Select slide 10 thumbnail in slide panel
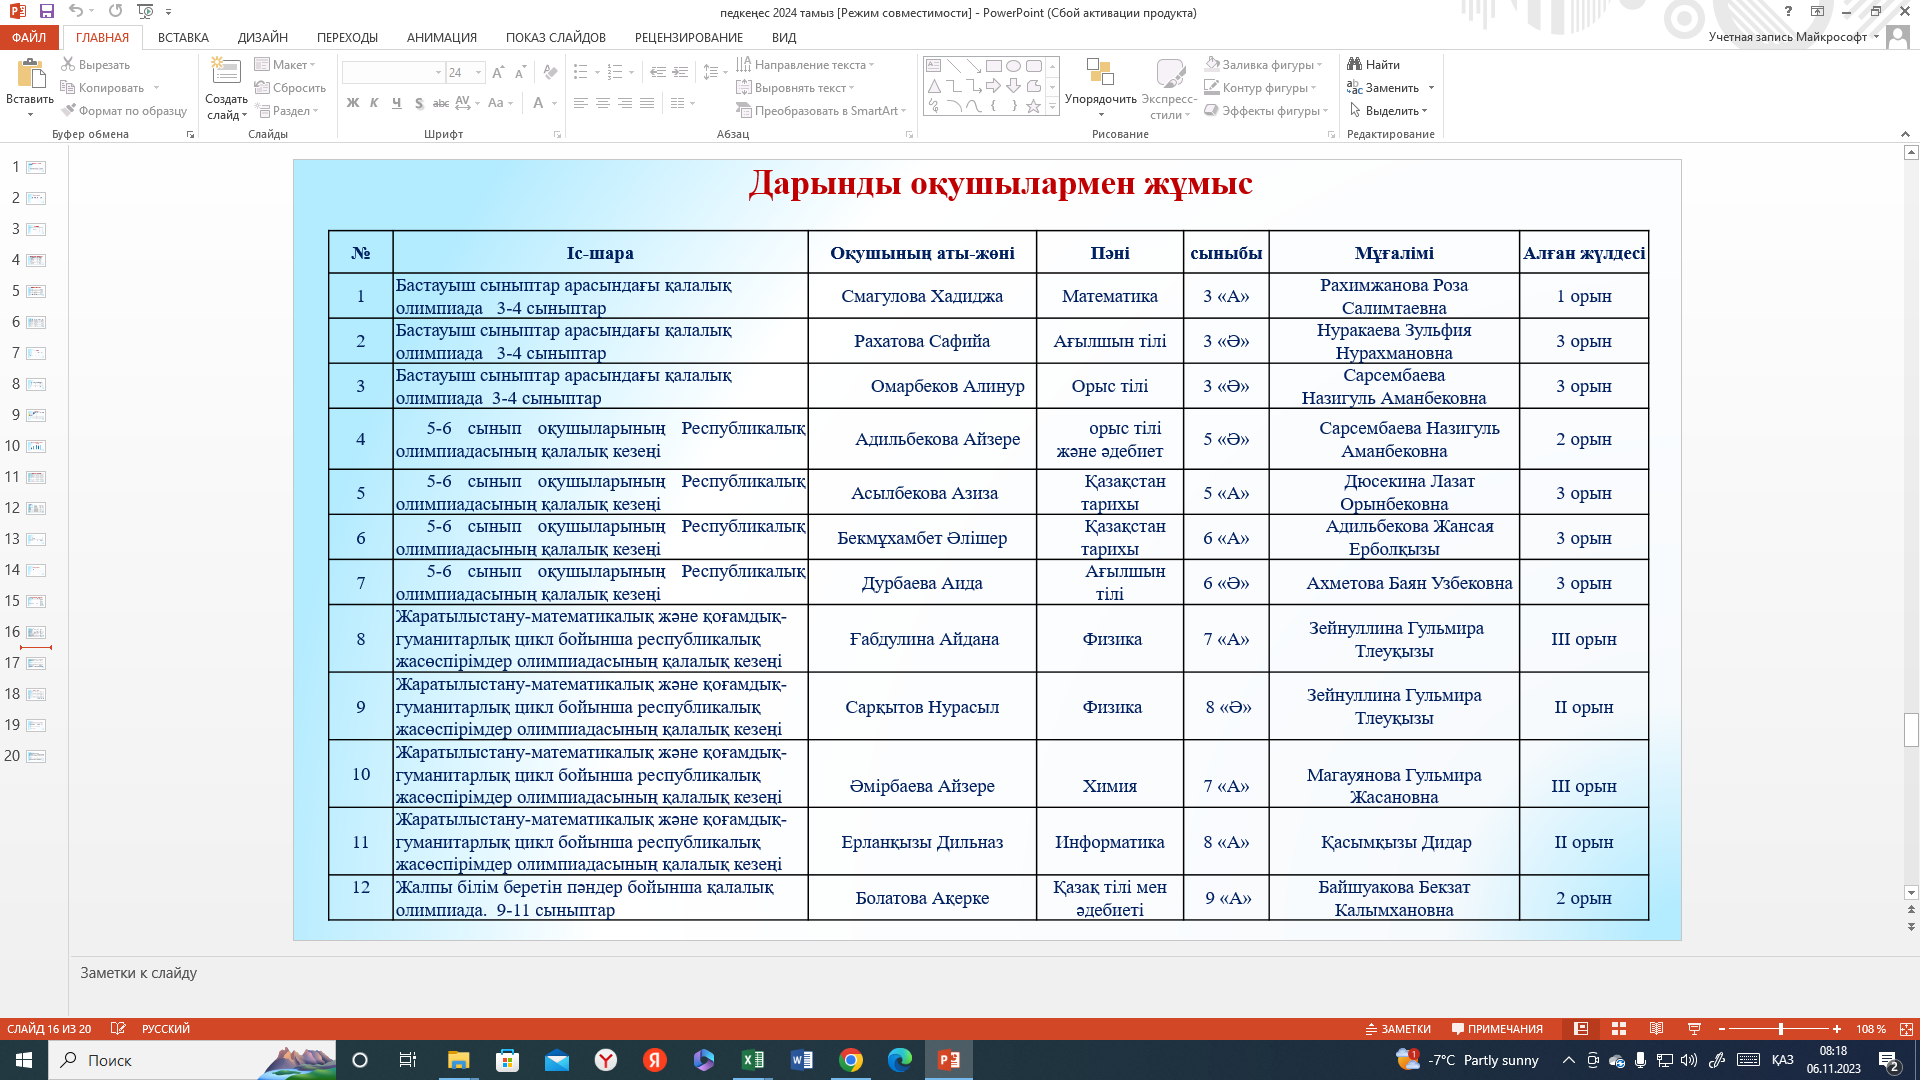Image resolution: width=1920 pixels, height=1080 pixels. 36,446
